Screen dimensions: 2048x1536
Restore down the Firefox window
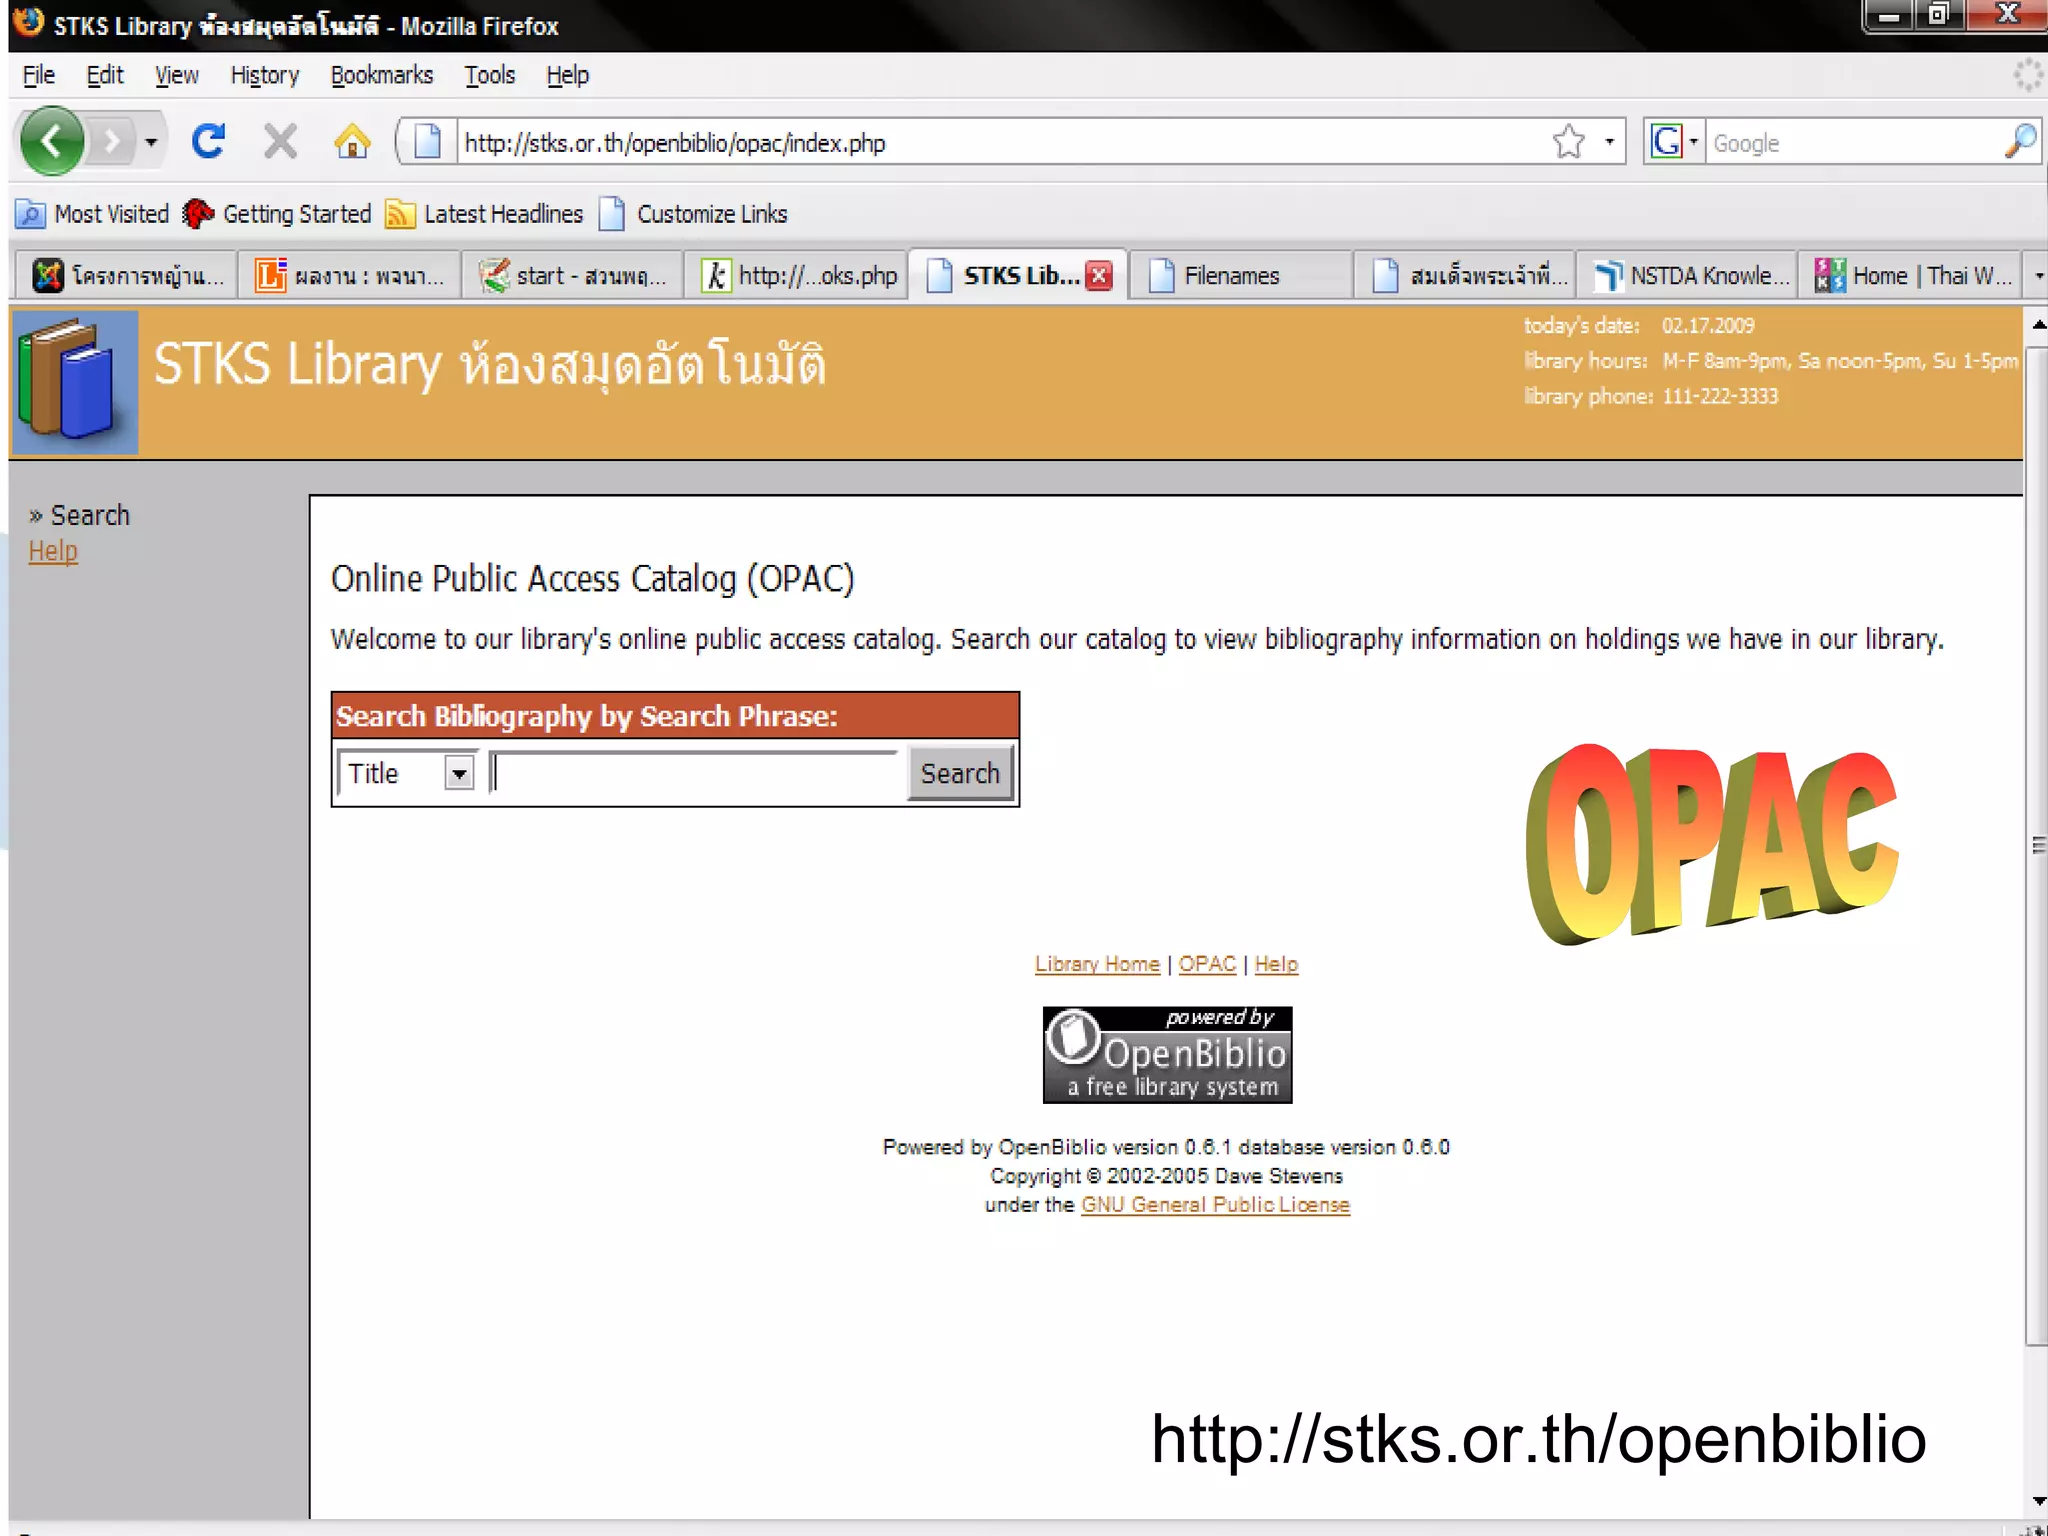pyautogui.click(x=1939, y=15)
